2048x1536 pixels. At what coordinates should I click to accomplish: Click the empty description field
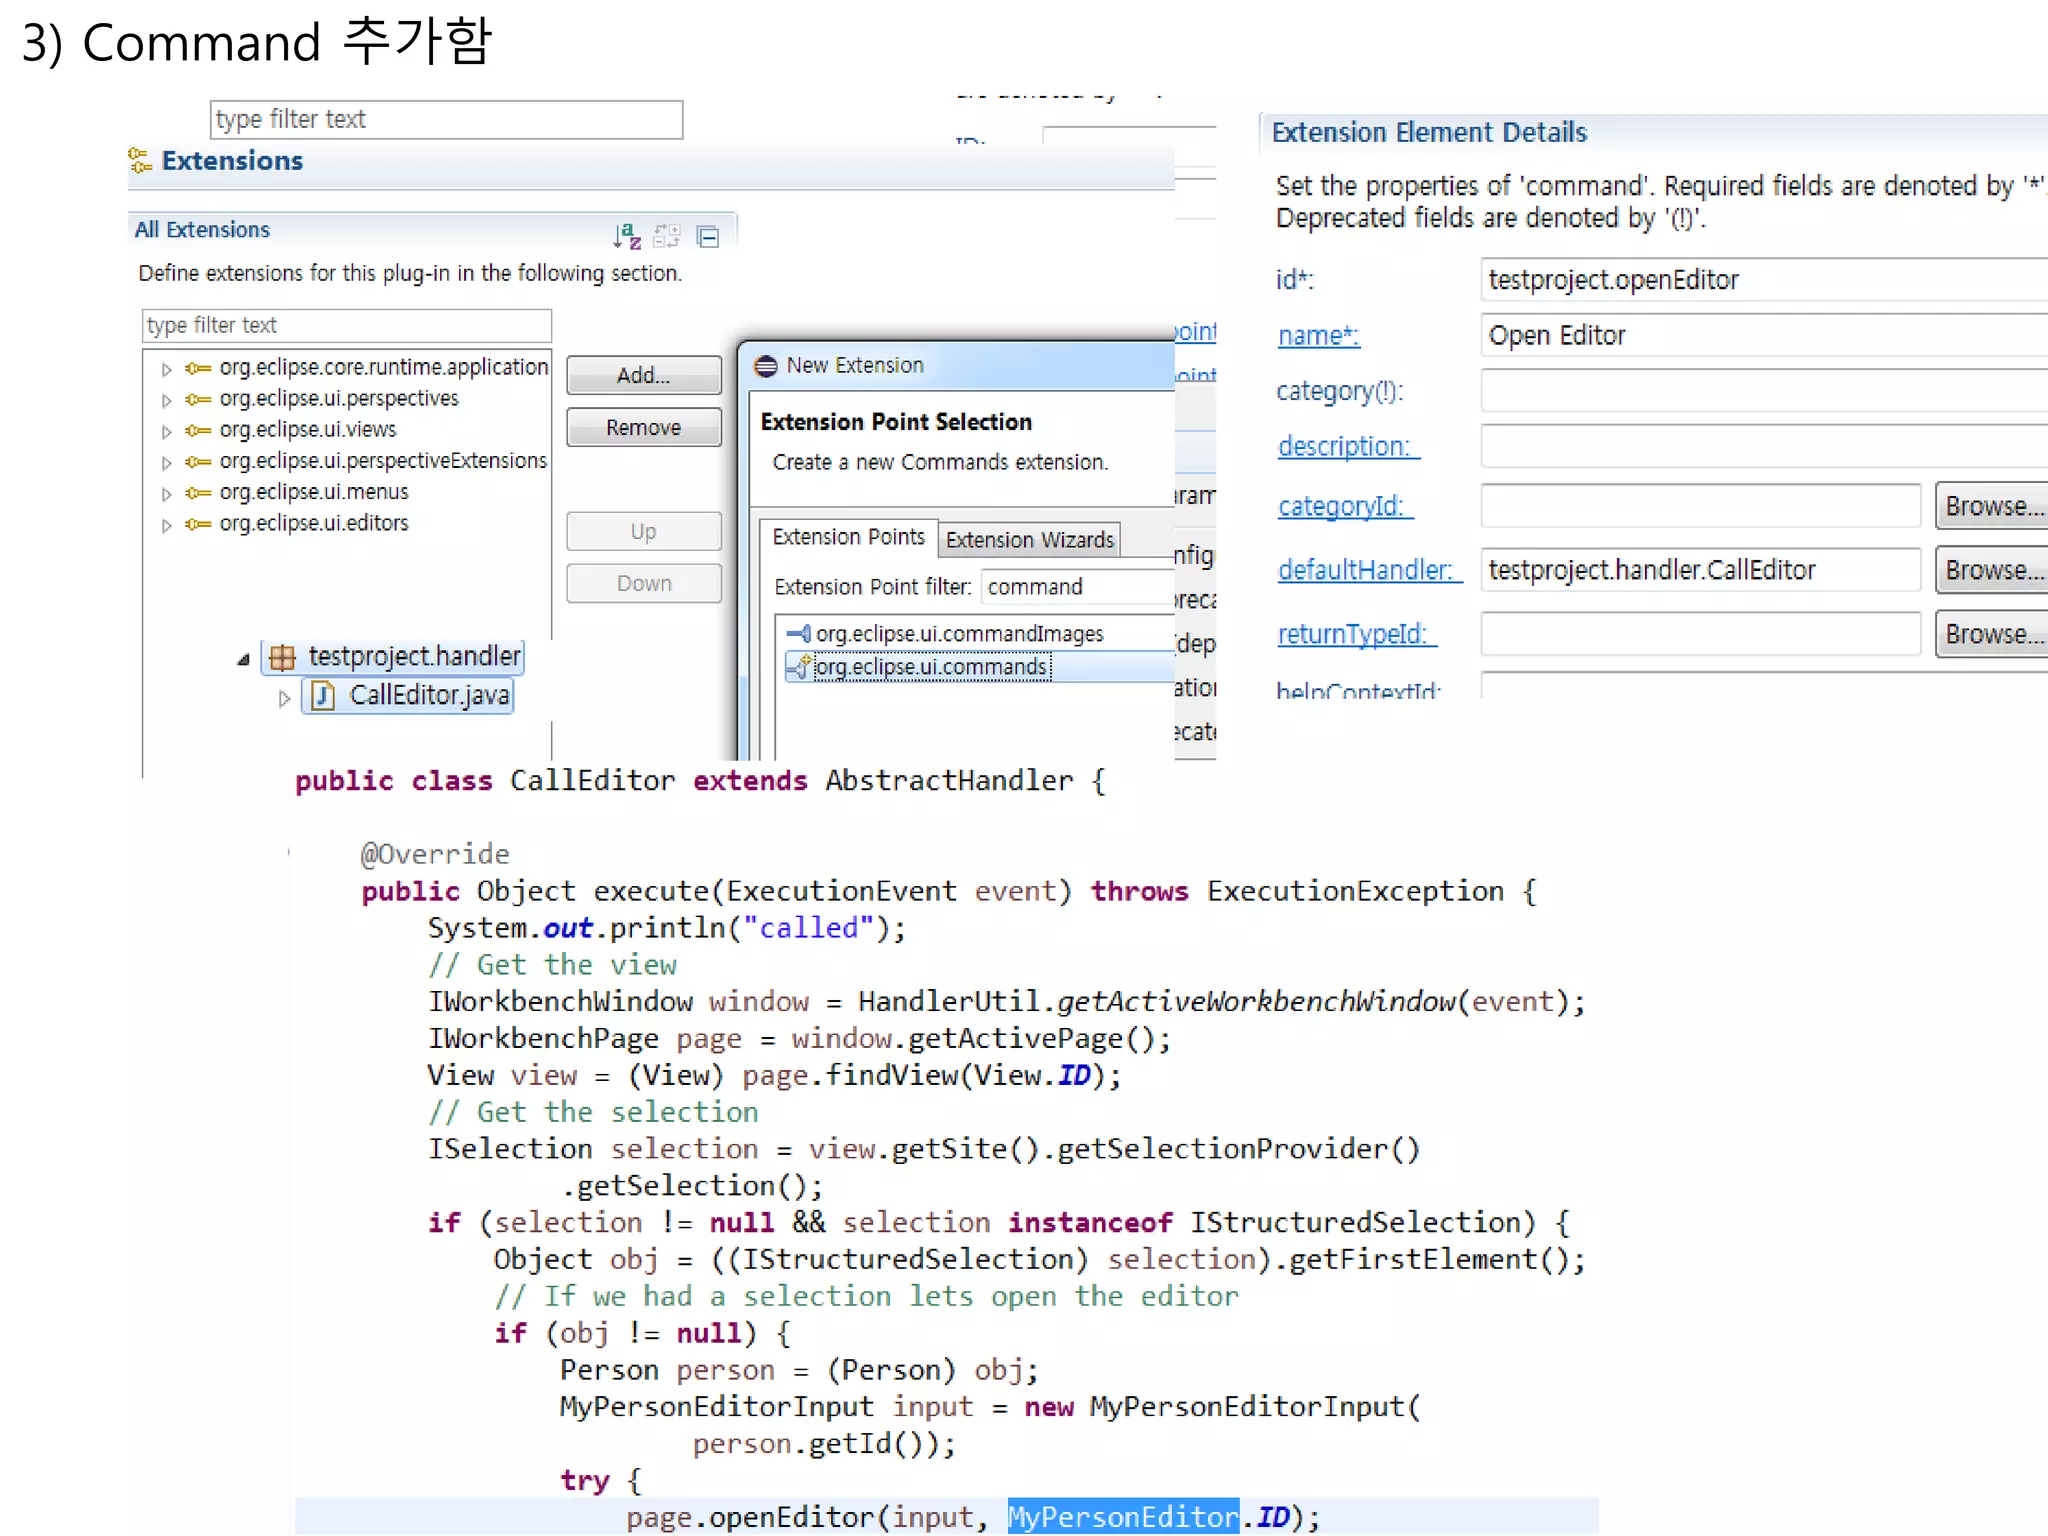pos(1764,446)
